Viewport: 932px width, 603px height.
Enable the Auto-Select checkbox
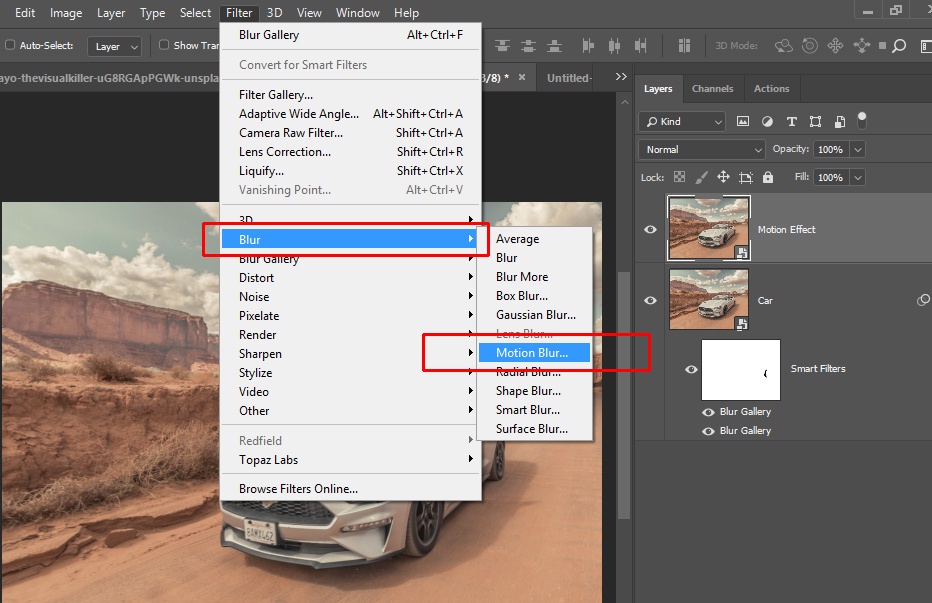[10, 45]
